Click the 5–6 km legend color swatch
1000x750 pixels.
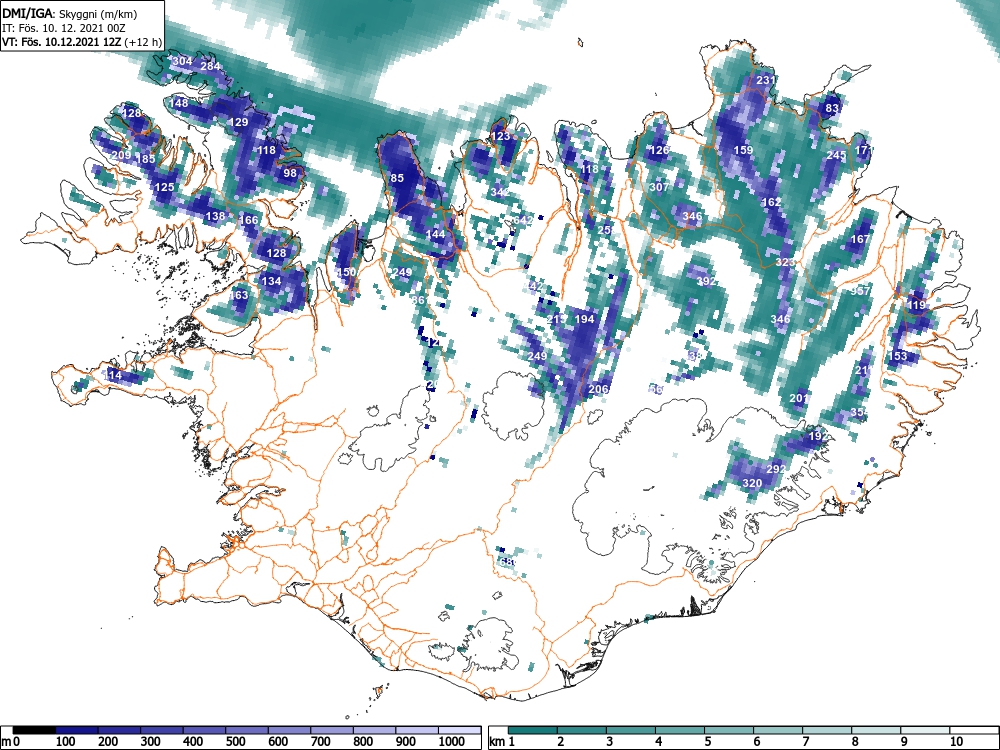730,730
